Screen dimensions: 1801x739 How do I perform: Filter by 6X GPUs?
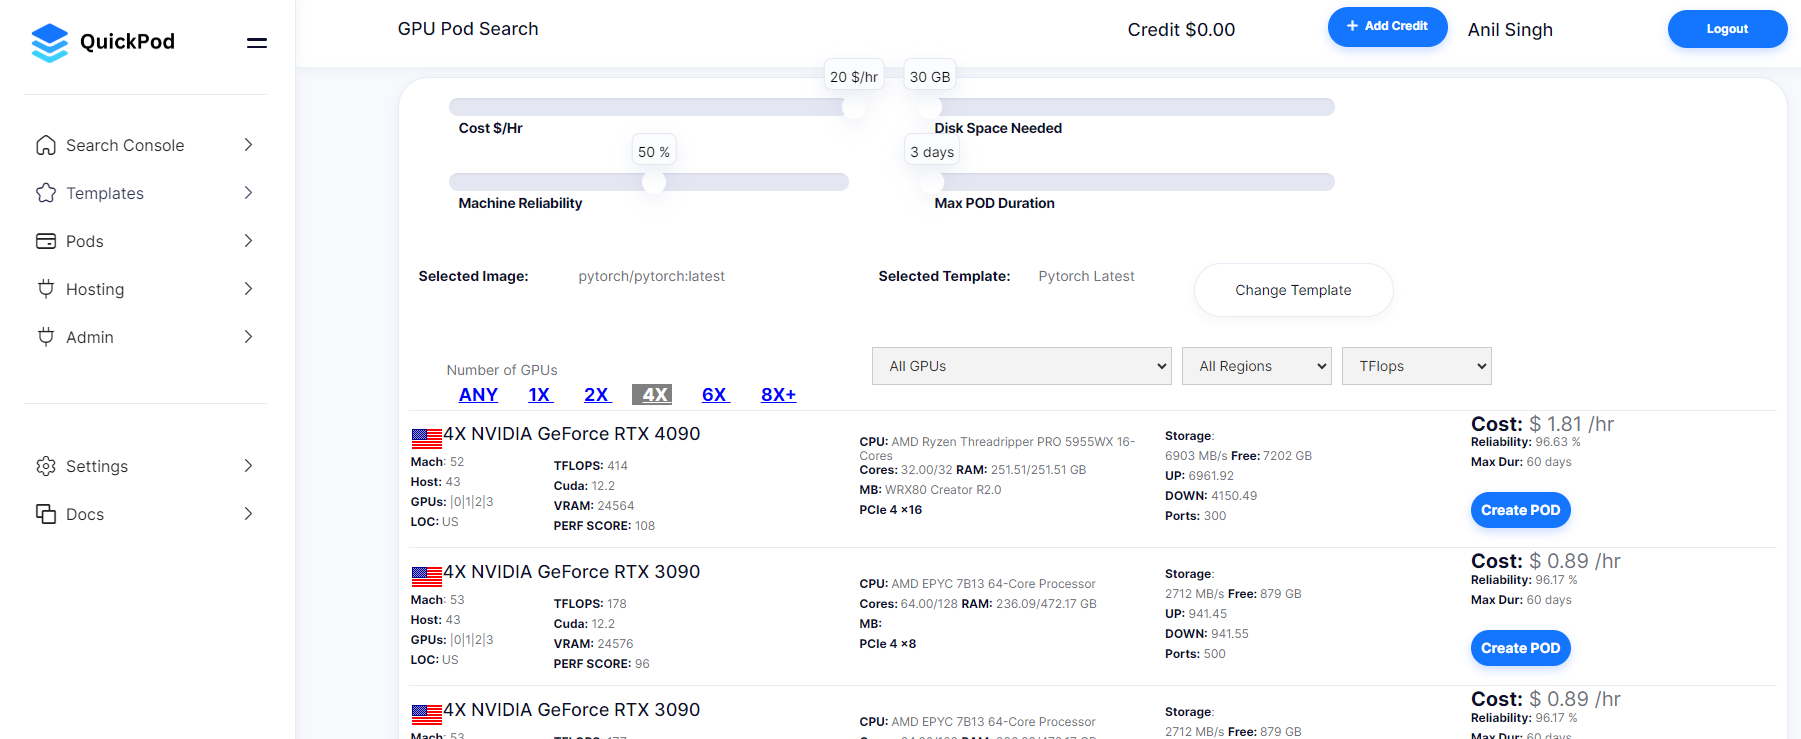715,395
